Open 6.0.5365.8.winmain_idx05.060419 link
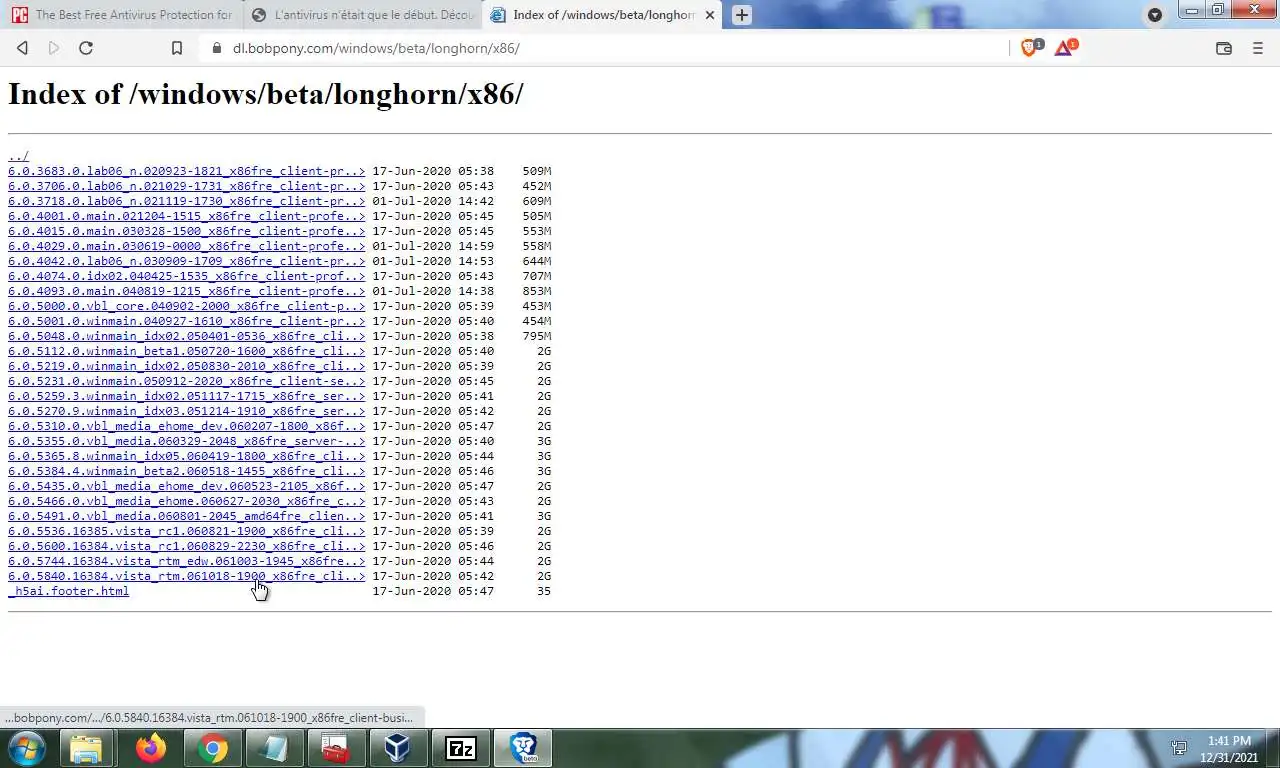 [x=187, y=456]
